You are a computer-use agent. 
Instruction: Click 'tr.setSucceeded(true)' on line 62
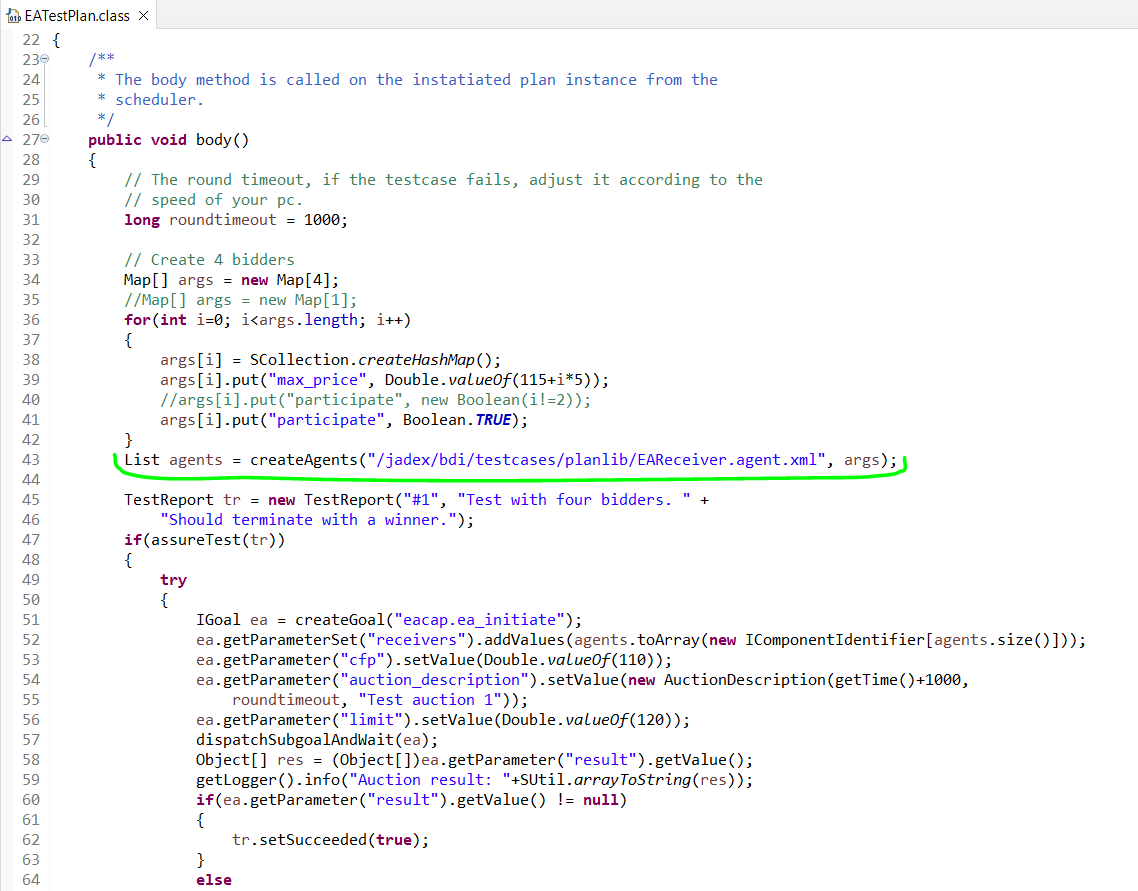pyautogui.click(x=326, y=839)
